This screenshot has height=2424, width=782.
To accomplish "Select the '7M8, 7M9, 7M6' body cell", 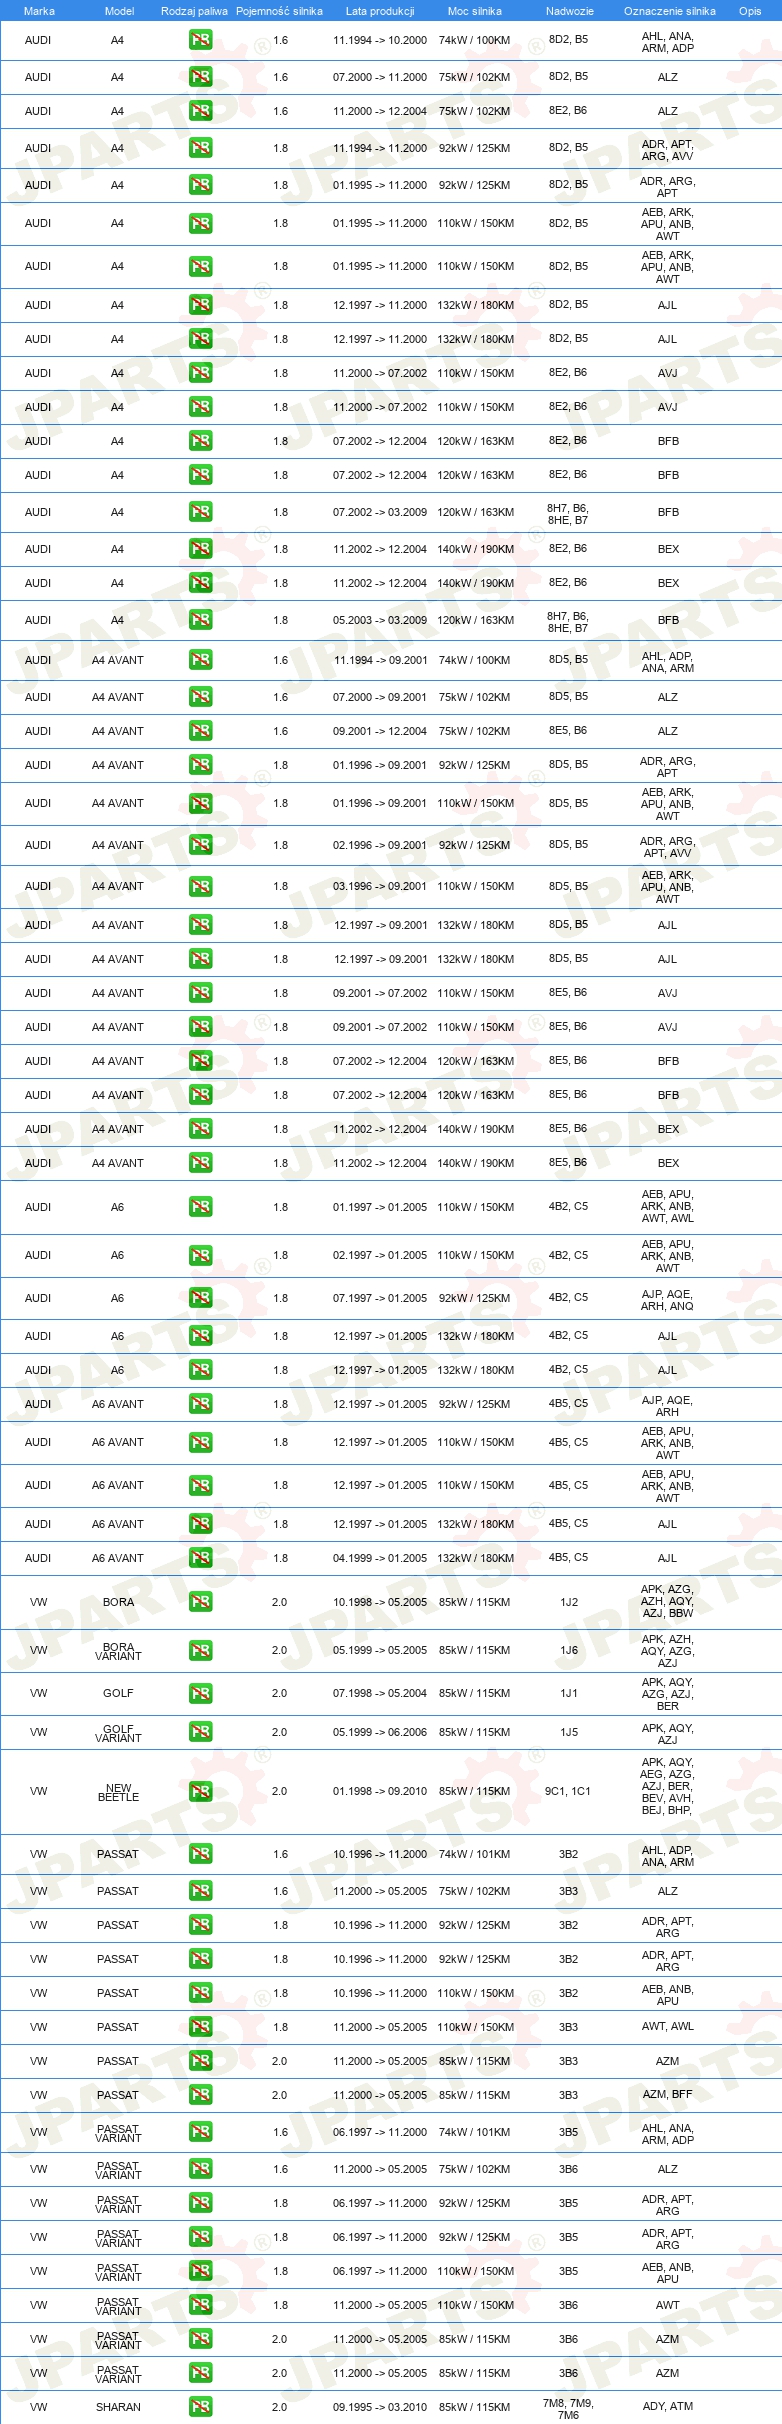I will point(568,2408).
